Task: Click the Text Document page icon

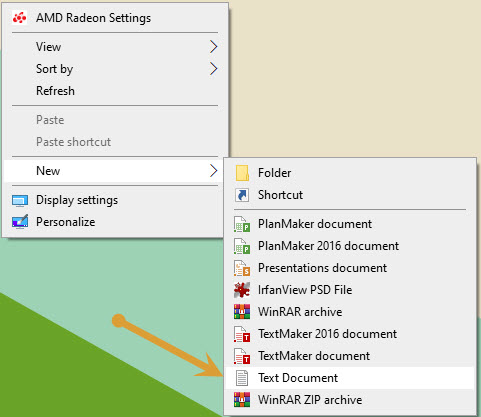Action: click(x=242, y=378)
